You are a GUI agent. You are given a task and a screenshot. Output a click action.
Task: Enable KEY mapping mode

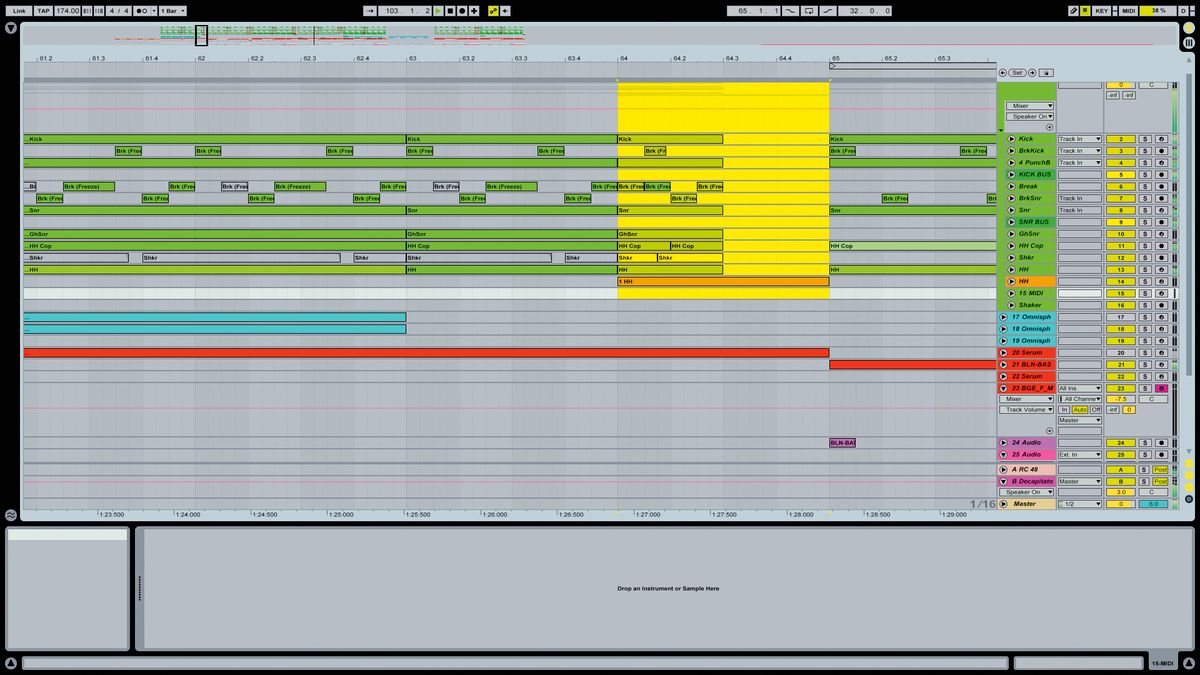(1102, 10)
